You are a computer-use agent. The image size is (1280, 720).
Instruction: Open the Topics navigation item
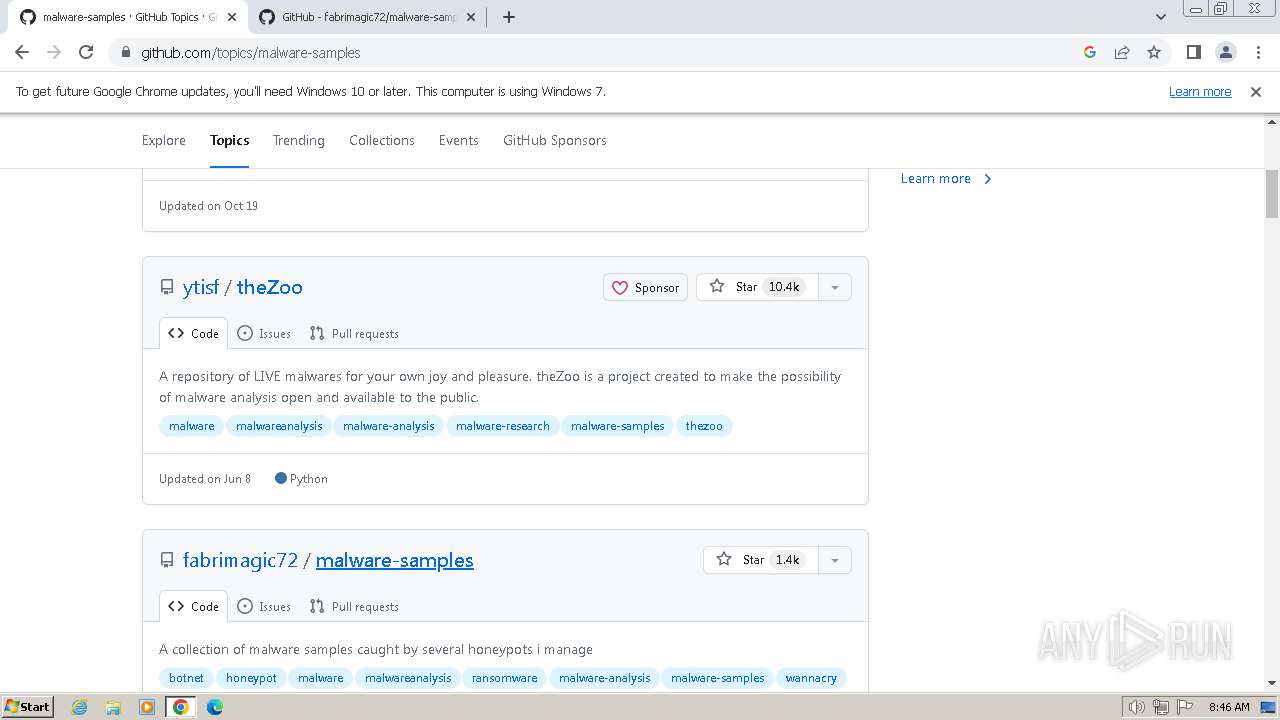coord(230,140)
